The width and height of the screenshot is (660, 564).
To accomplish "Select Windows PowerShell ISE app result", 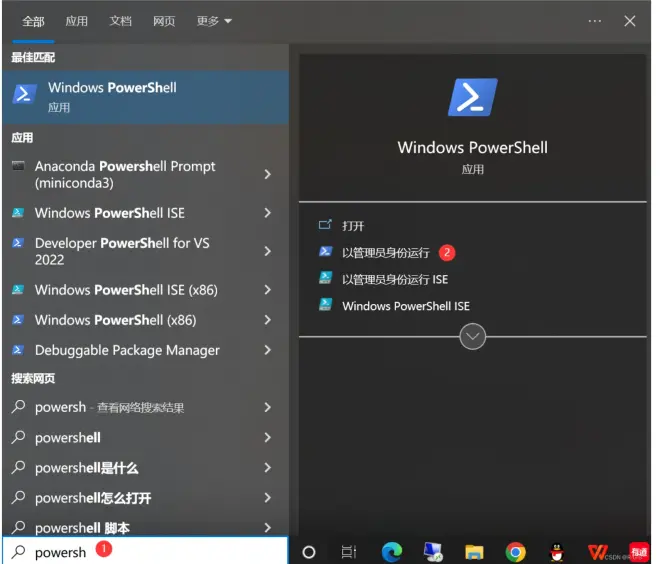I will (145, 213).
